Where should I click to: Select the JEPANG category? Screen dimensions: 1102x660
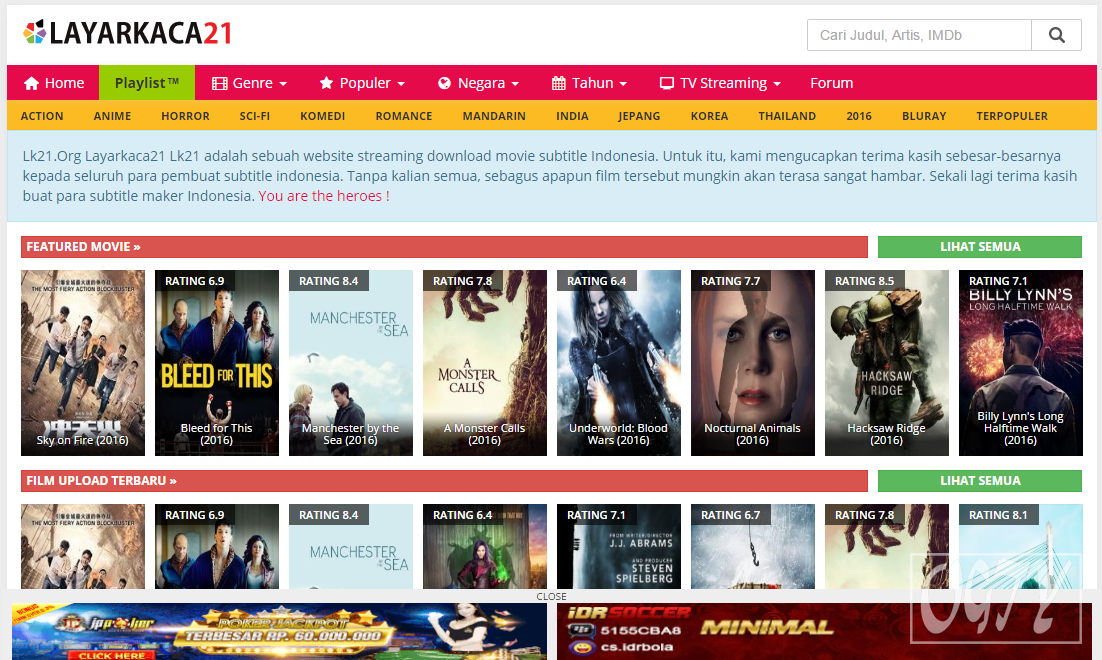point(639,116)
